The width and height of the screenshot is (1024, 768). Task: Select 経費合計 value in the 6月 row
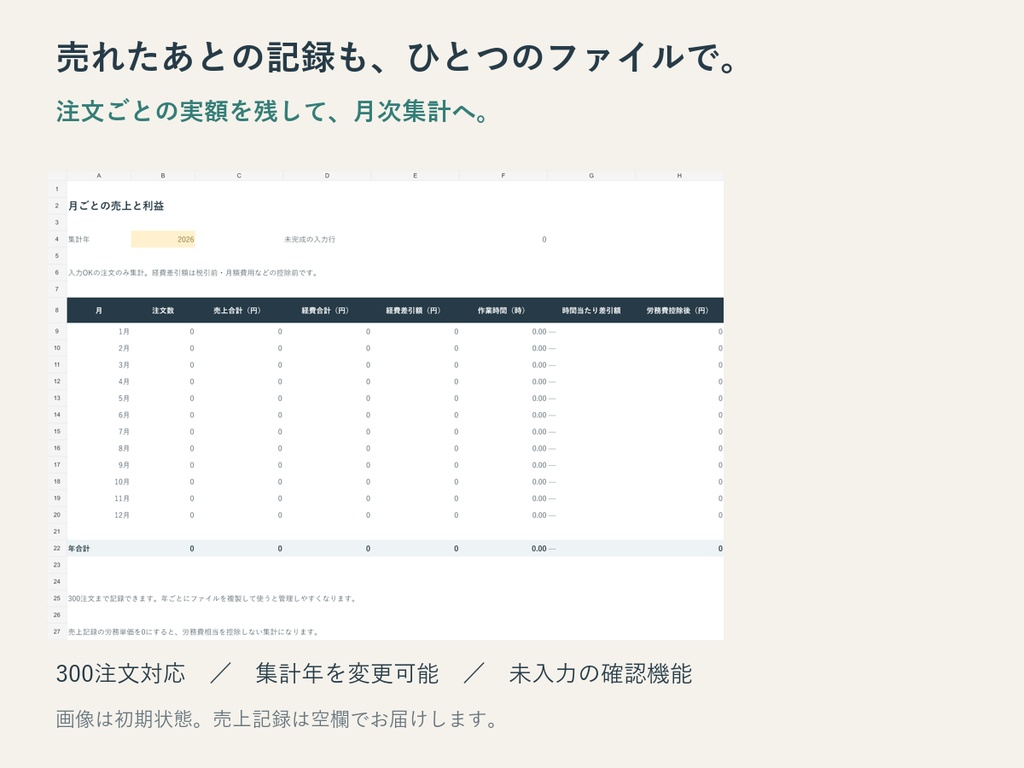[368, 415]
